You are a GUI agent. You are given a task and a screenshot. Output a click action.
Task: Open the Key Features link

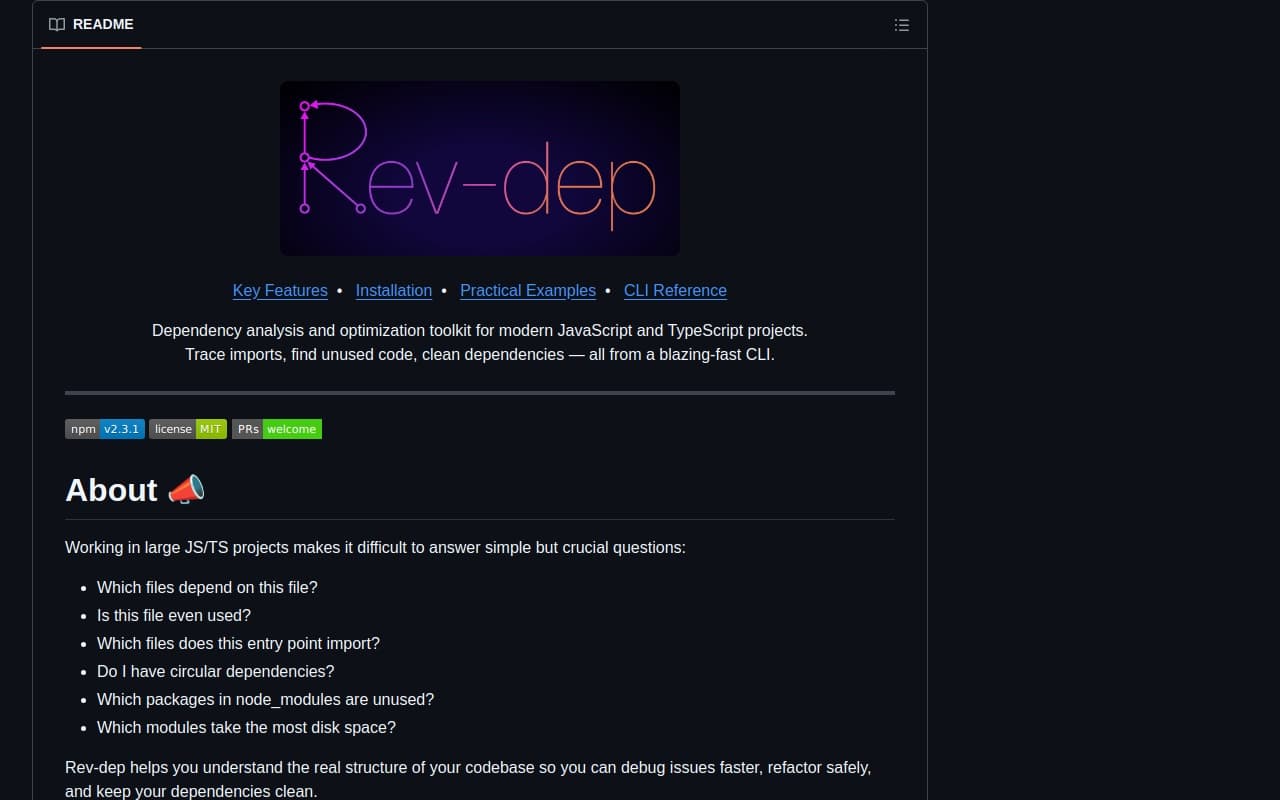[x=280, y=290]
